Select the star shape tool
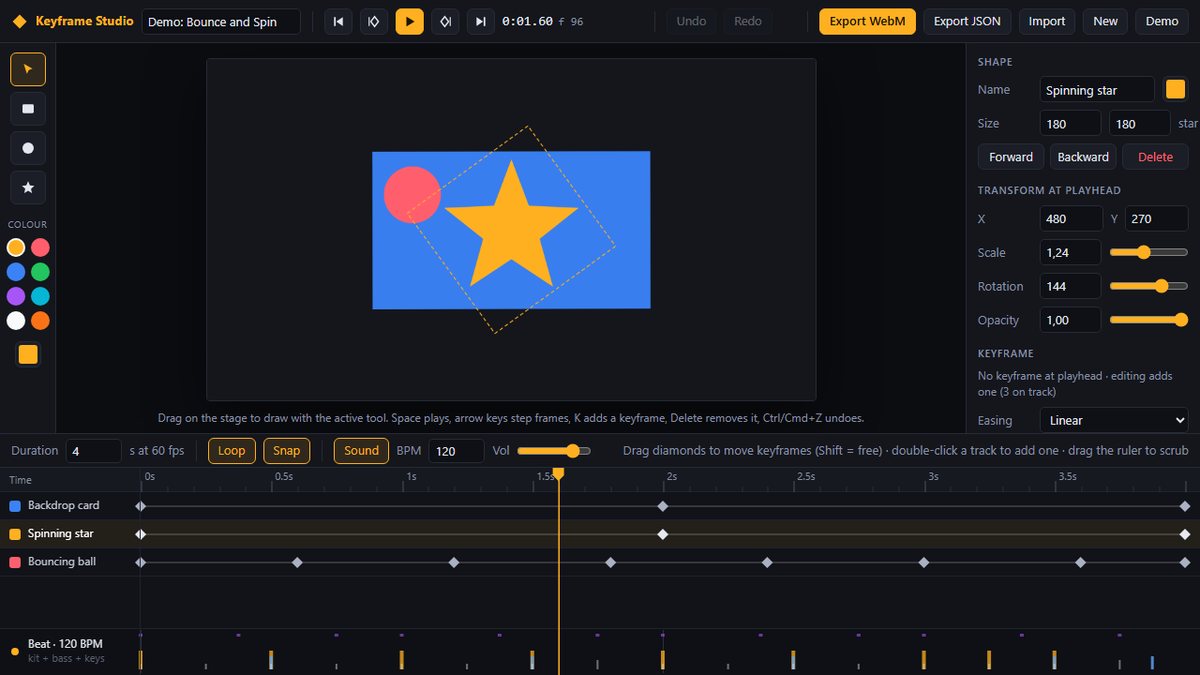The height and width of the screenshot is (675, 1200). tap(28, 188)
